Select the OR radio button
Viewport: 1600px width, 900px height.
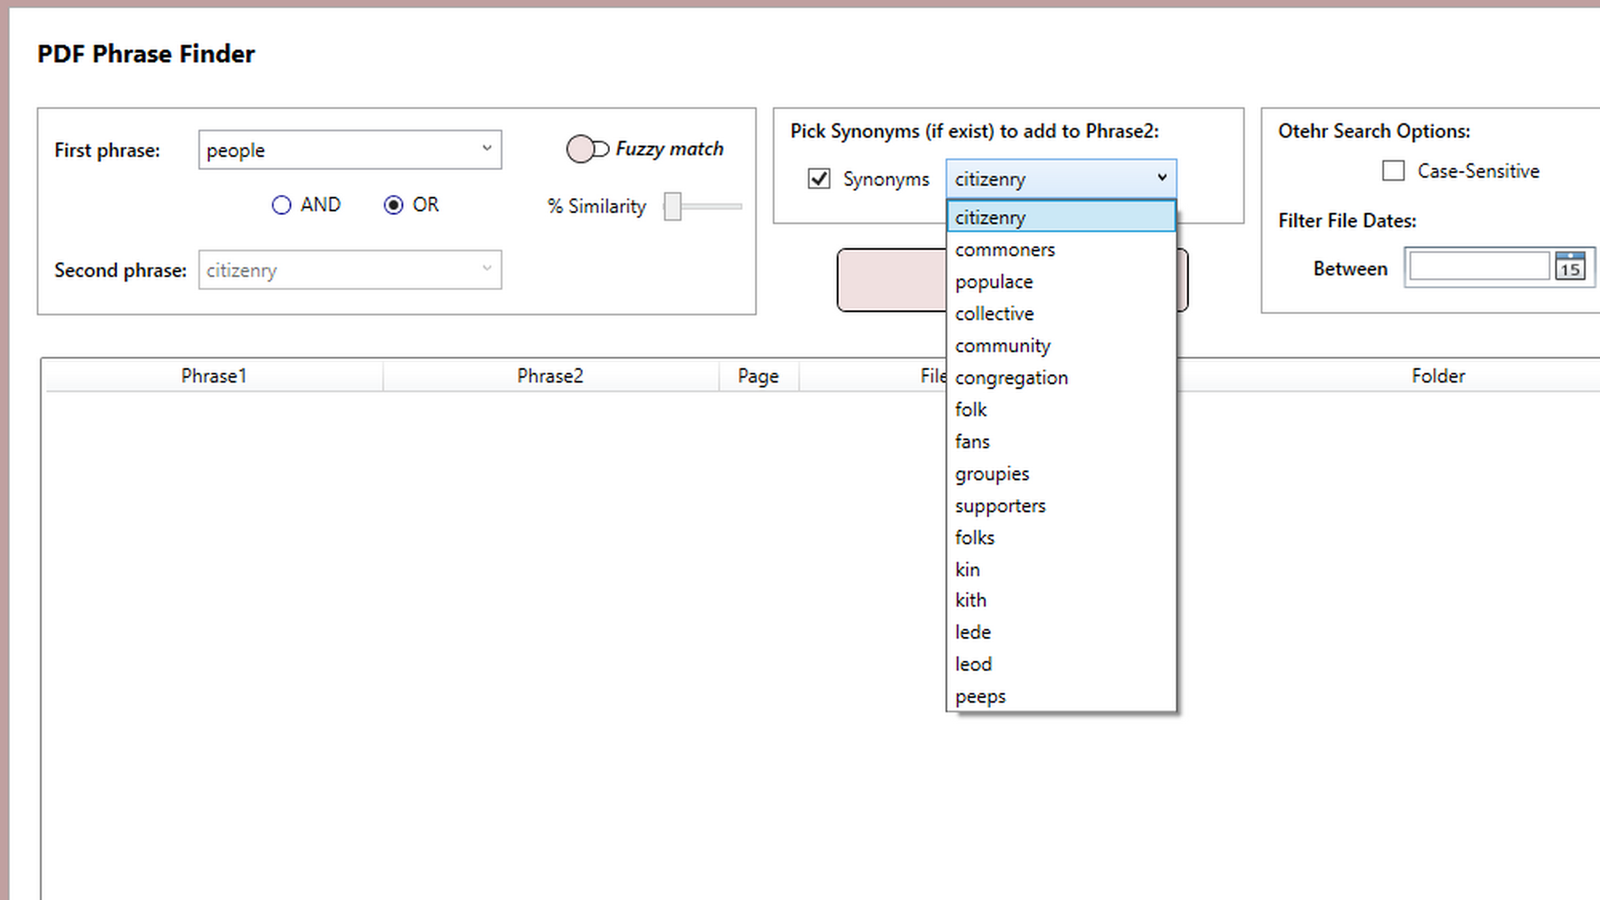394,204
